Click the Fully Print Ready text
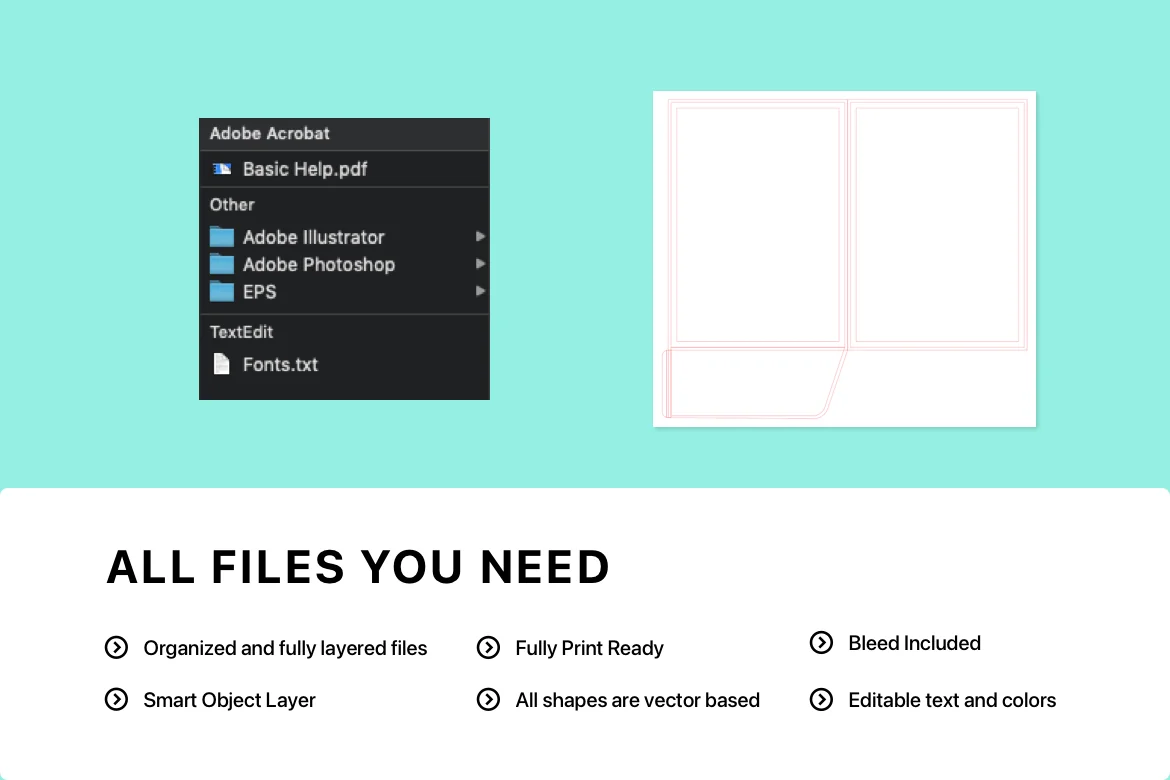This screenshot has width=1170, height=780. [589, 648]
